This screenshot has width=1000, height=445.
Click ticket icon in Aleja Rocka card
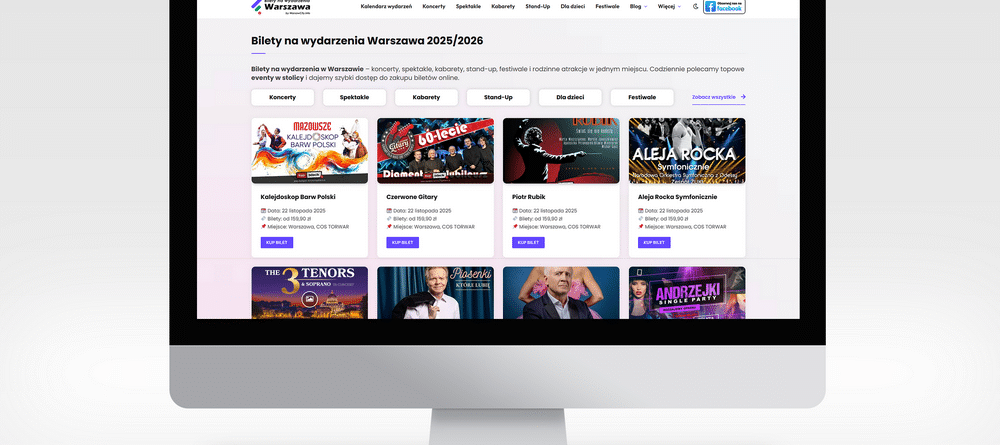641,218
